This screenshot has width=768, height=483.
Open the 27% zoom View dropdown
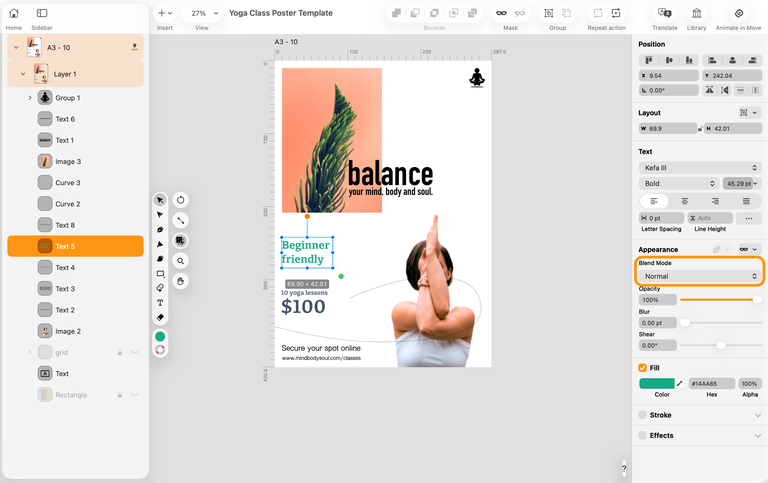[202, 13]
